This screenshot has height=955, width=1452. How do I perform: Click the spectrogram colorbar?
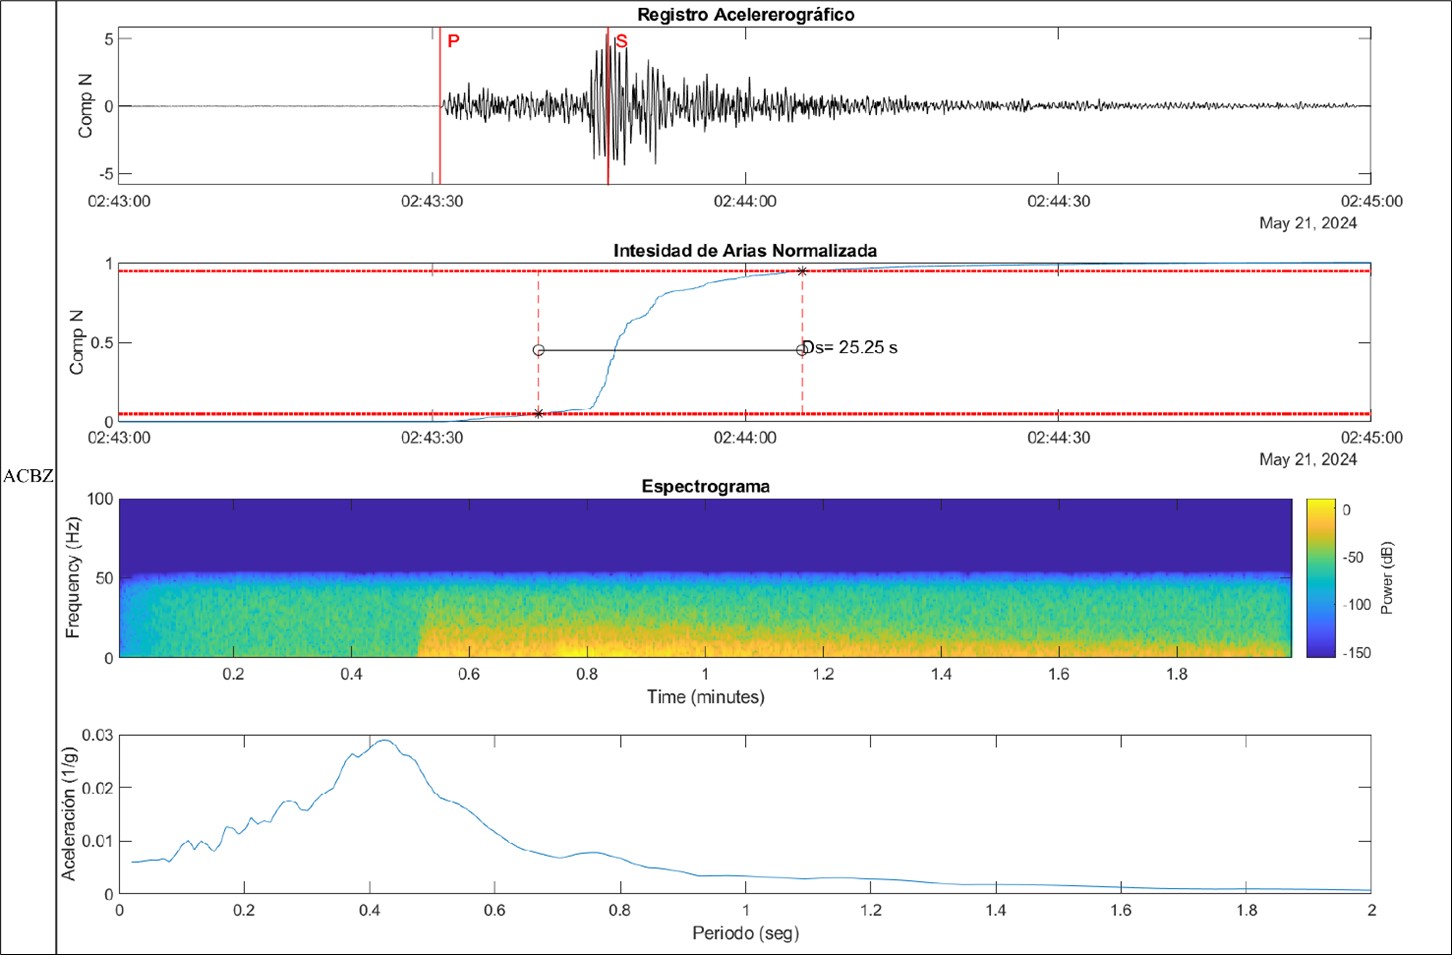(1320, 578)
